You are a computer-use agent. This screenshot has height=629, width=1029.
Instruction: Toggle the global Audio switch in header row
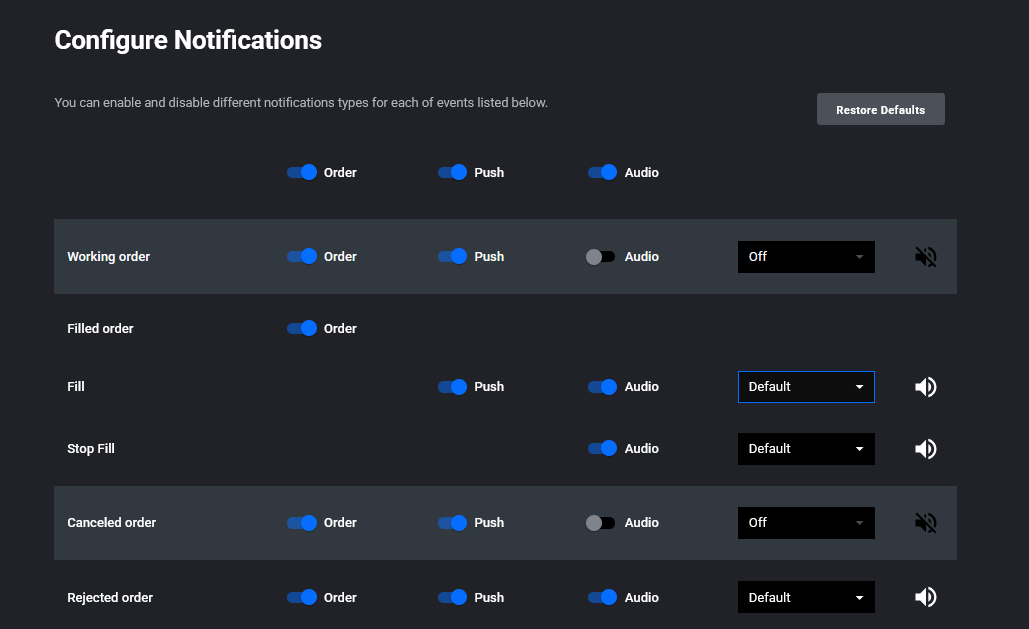[x=602, y=172]
